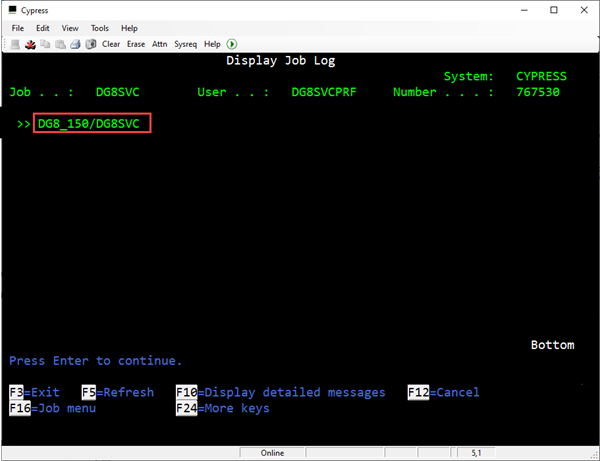Screen dimensions: 600x461
Task: Click the F16=Job menu function key
Action: (52, 408)
